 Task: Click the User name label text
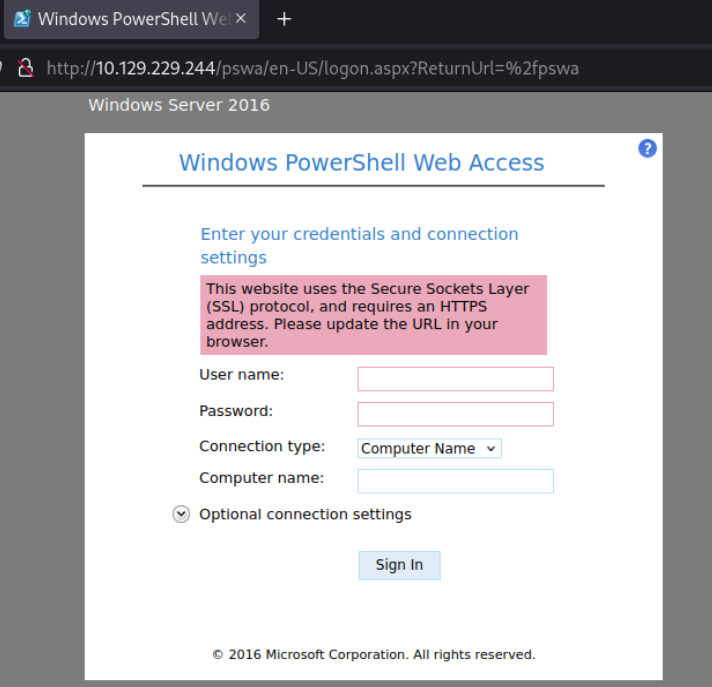click(242, 375)
